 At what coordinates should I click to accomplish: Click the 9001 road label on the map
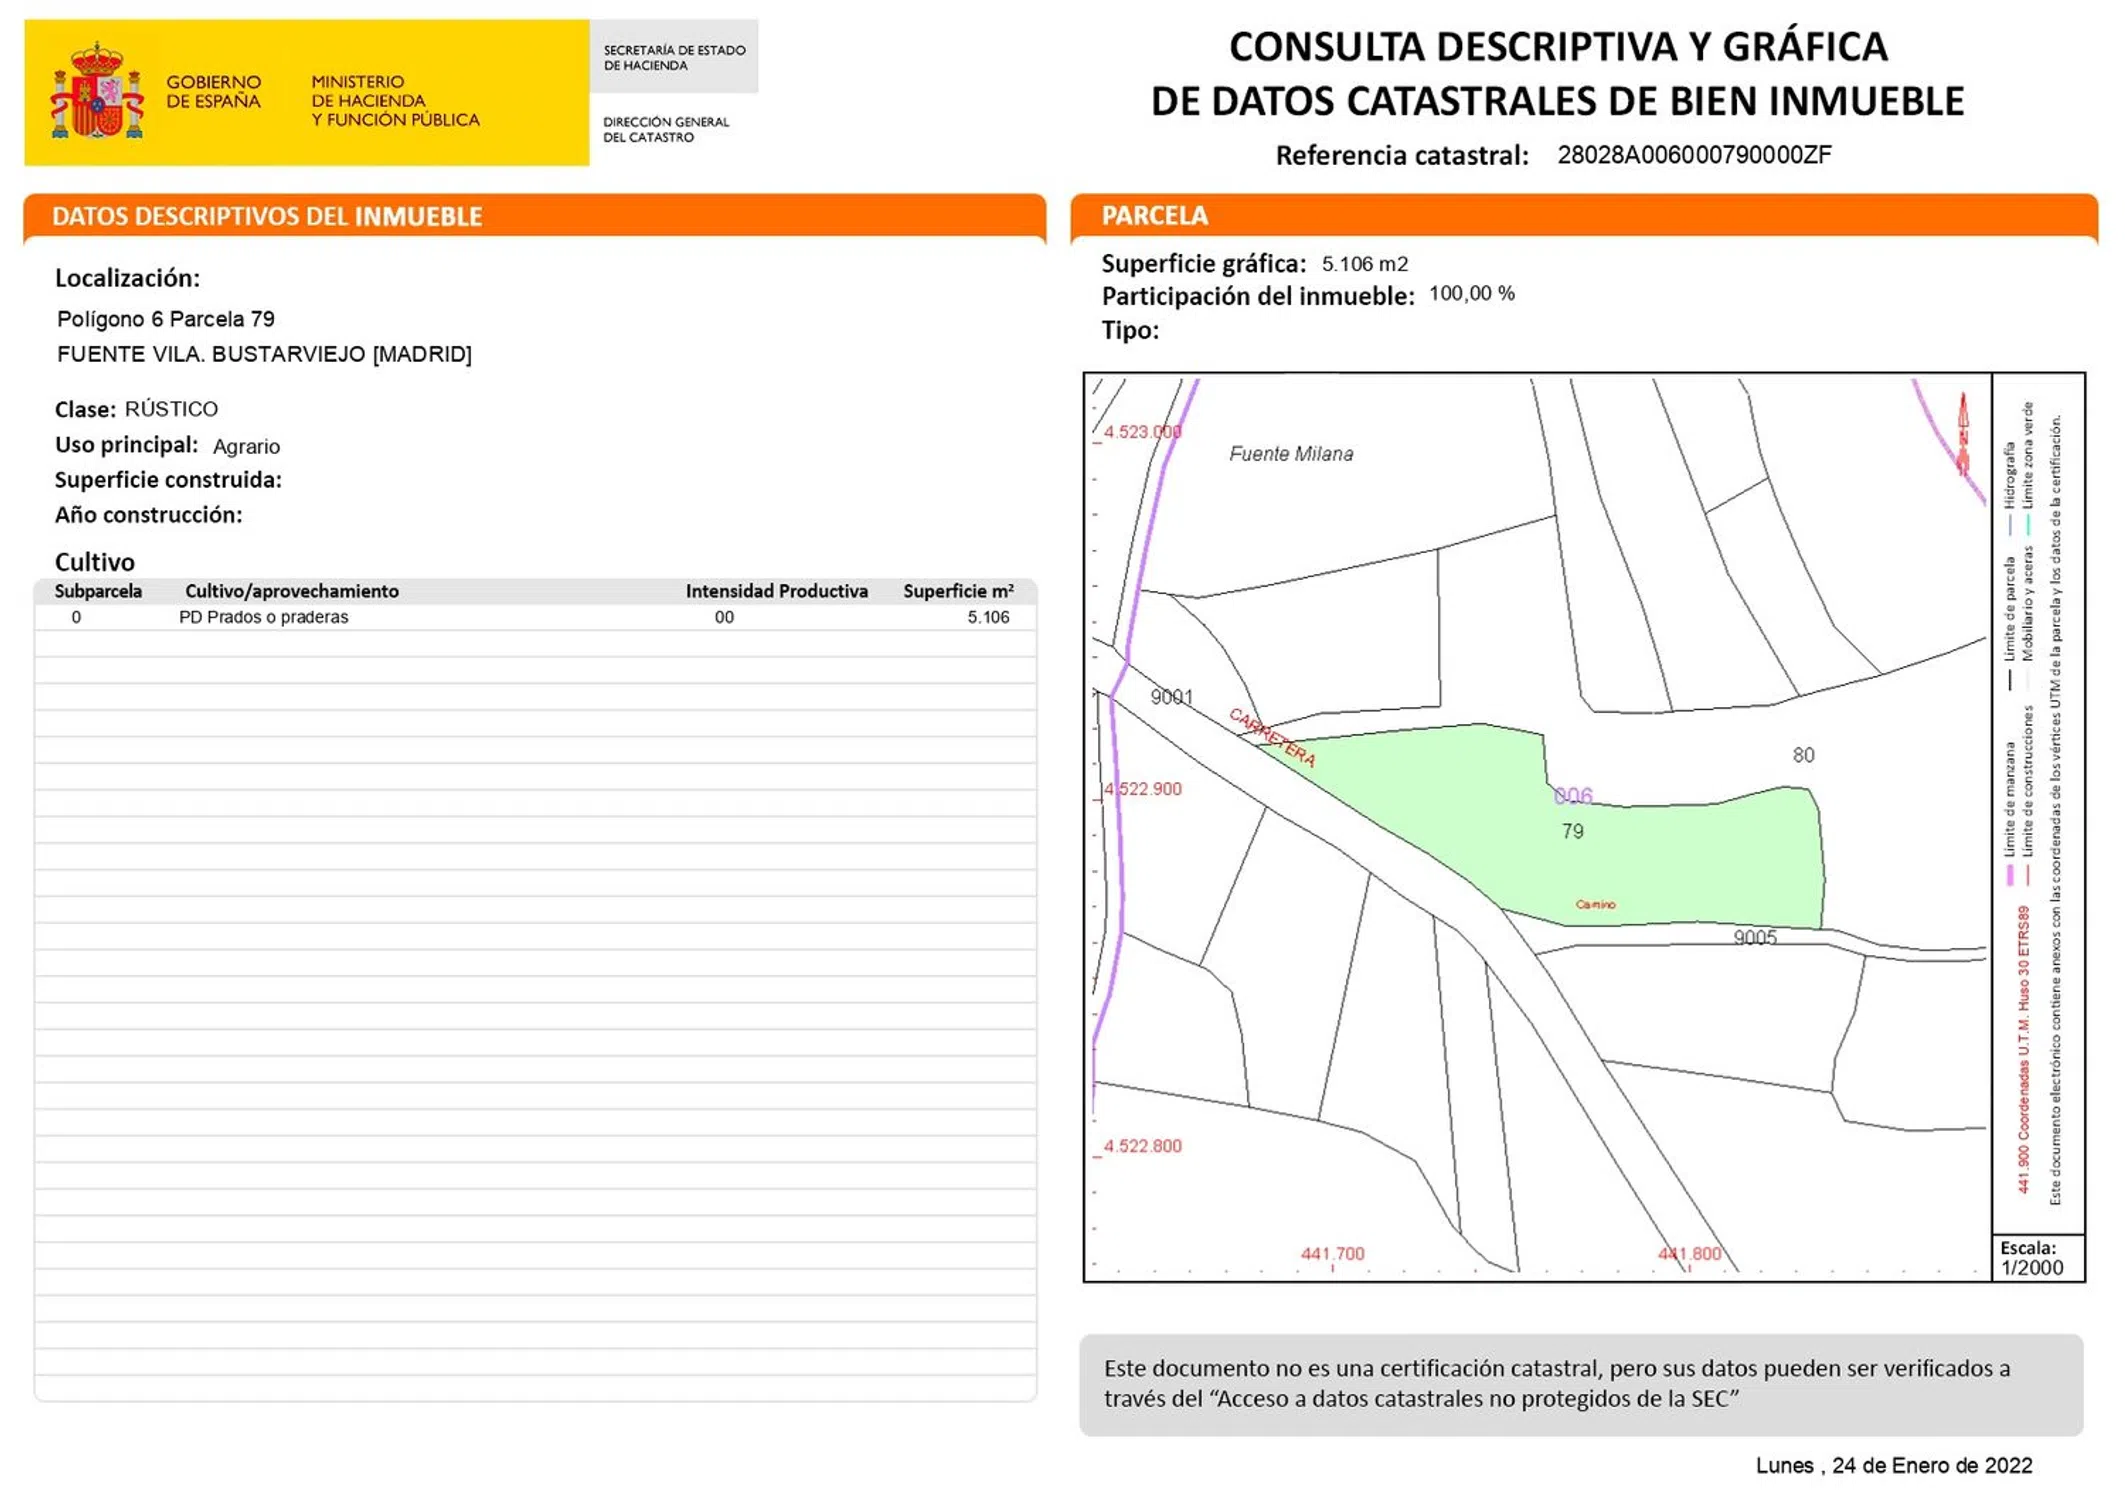click(x=1171, y=697)
